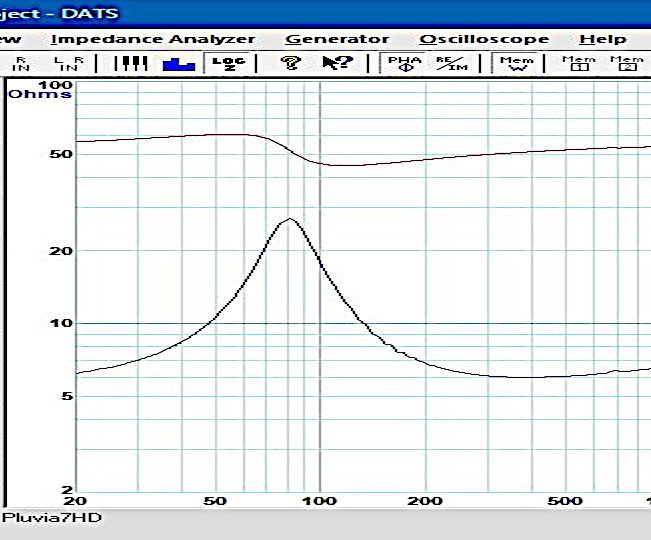Viewport: 651px width, 540px height.
Task: Open the Impedance Analyzer menu
Action: [153, 39]
